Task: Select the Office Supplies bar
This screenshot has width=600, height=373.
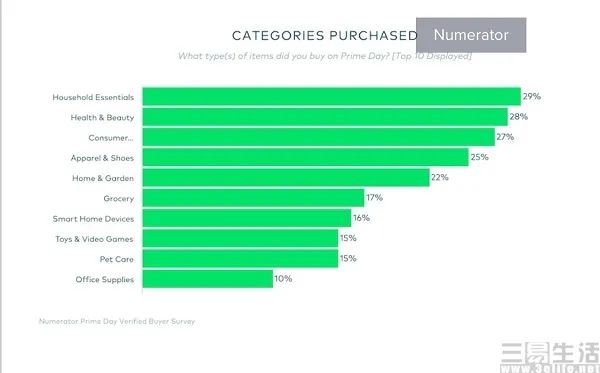Action: [x=208, y=279]
